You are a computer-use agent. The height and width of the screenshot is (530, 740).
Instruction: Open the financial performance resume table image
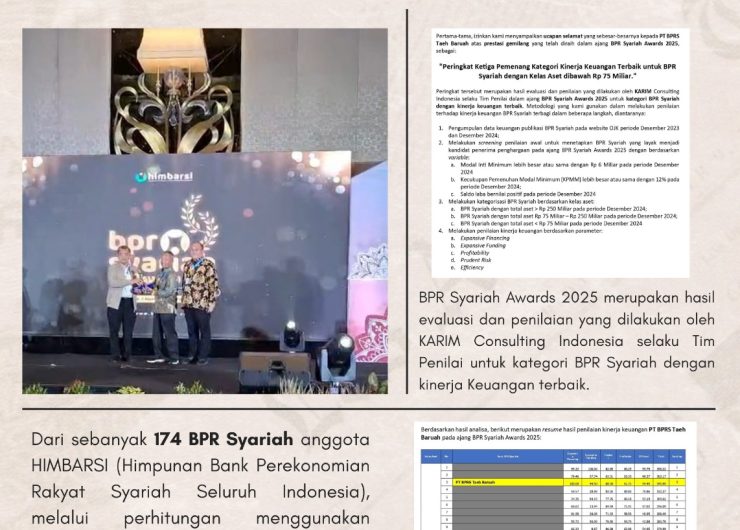[x=555, y=476]
